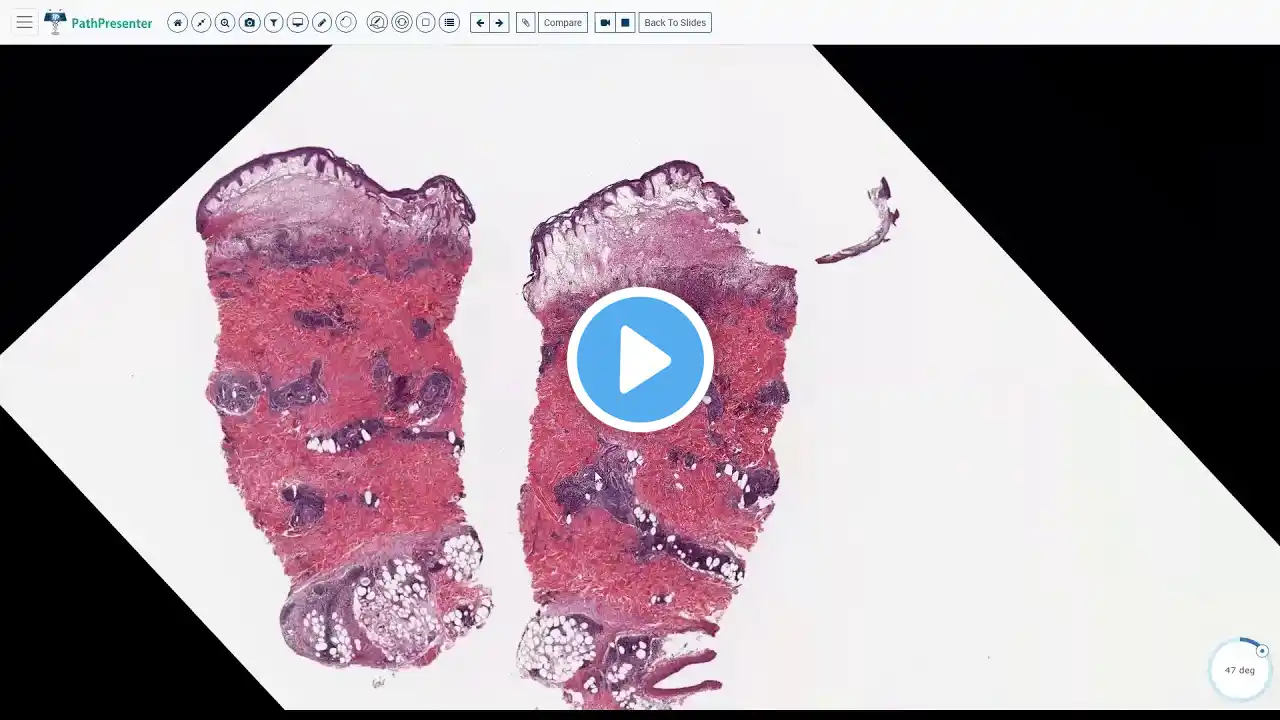Image resolution: width=1280 pixels, height=720 pixels.
Task: Click the Home view icon
Action: [178, 22]
